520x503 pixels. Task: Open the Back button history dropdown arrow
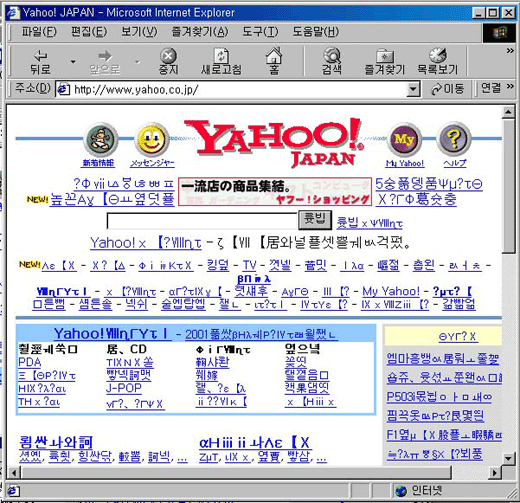(73, 62)
